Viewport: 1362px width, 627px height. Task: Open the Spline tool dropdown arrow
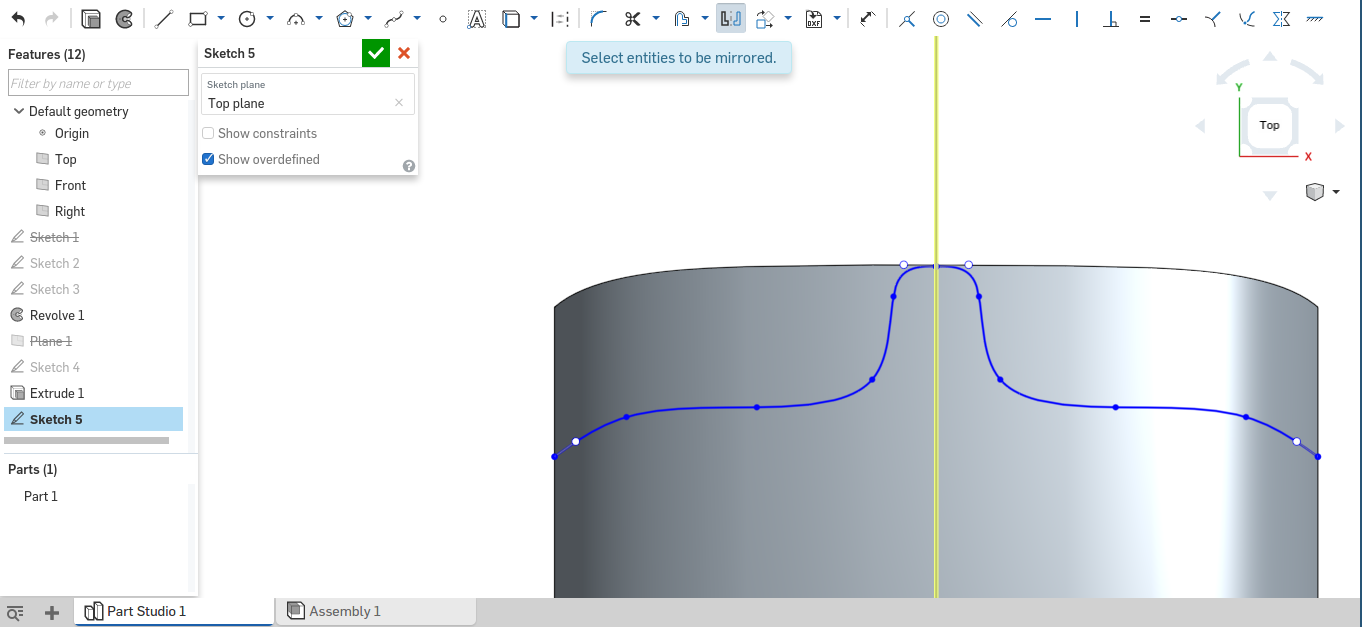pos(417,18)
